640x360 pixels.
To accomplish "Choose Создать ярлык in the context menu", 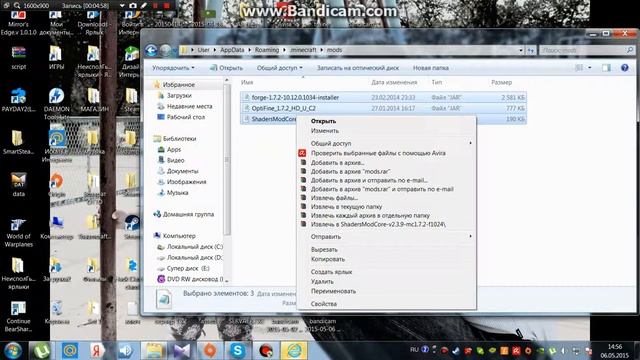I will (331, 272).
